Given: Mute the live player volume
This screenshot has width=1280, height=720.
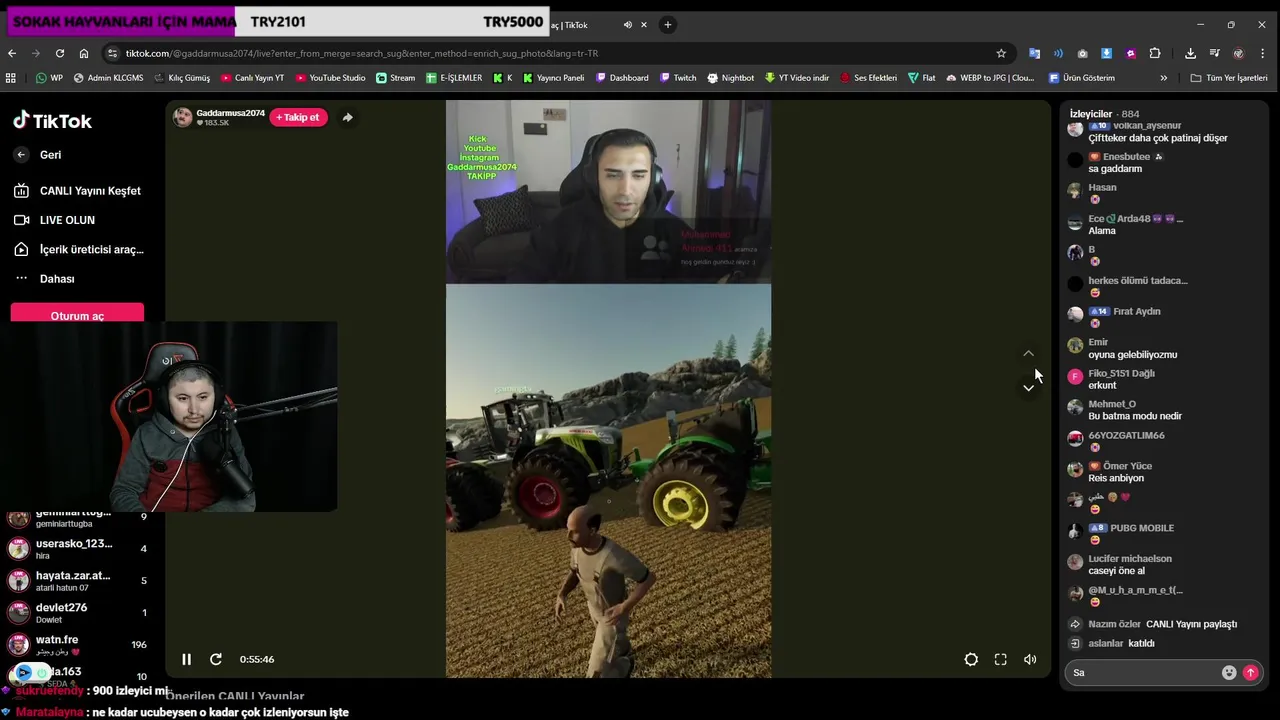Looking at the screenshot, I should 1030,659.
